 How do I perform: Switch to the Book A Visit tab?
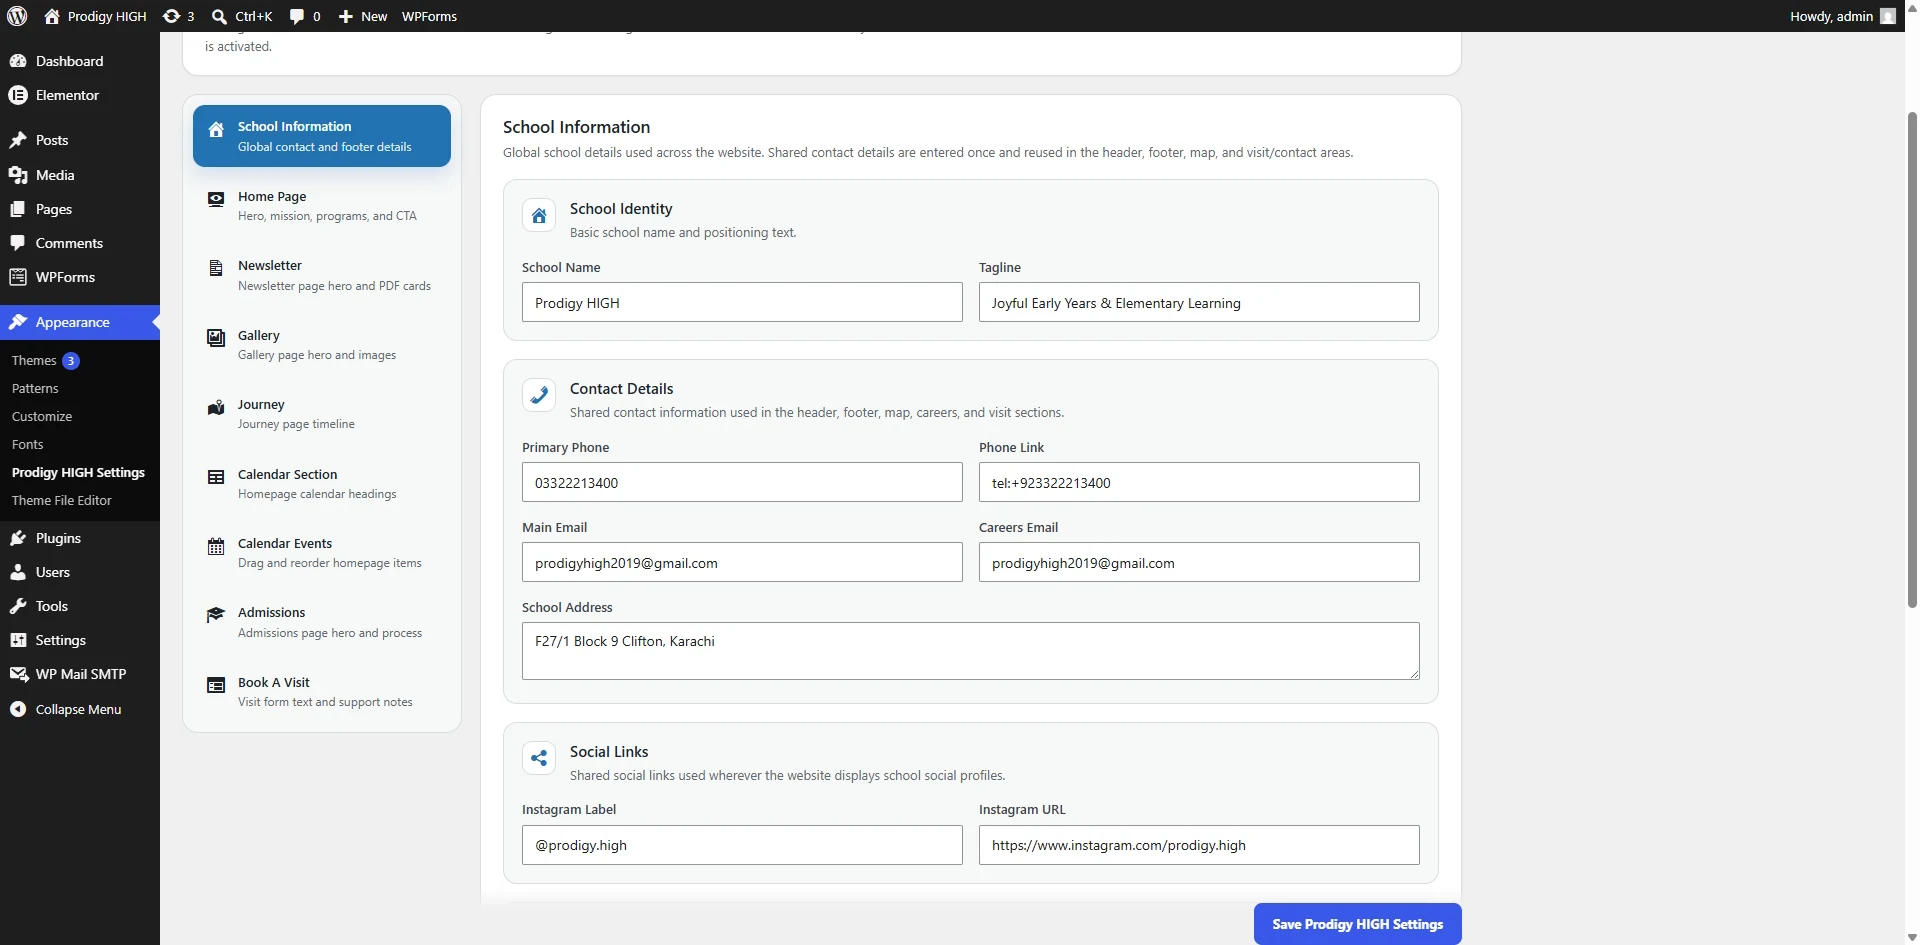[322, 692]
